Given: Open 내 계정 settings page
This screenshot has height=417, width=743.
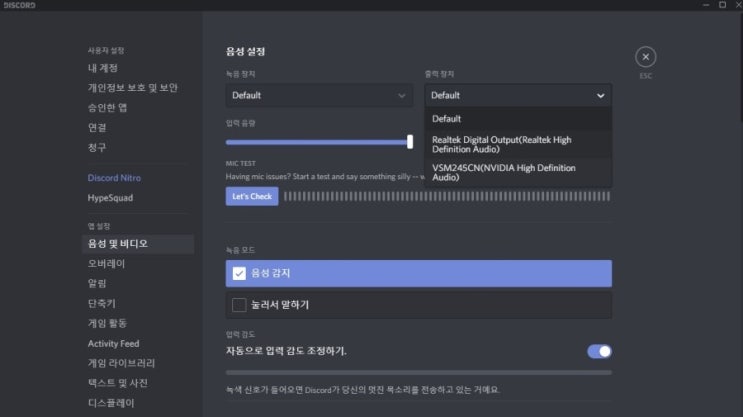Looking at the screenshot, I should point(103,68).
